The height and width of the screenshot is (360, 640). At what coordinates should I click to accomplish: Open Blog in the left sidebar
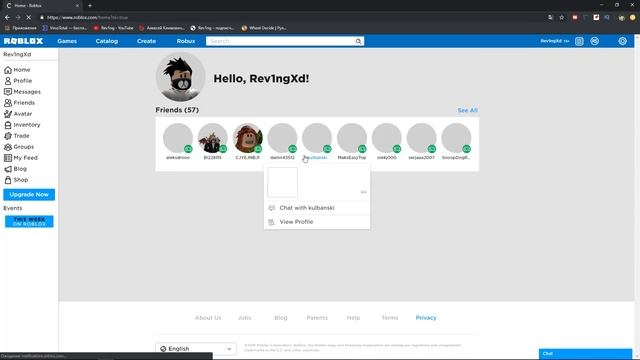click(x=16, y=169)
